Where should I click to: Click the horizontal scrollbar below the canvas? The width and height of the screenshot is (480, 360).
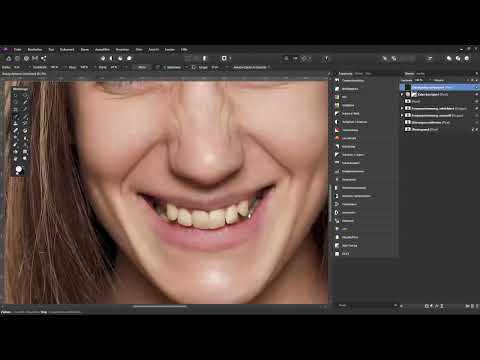pyautogui.click(x=160, y=306)
